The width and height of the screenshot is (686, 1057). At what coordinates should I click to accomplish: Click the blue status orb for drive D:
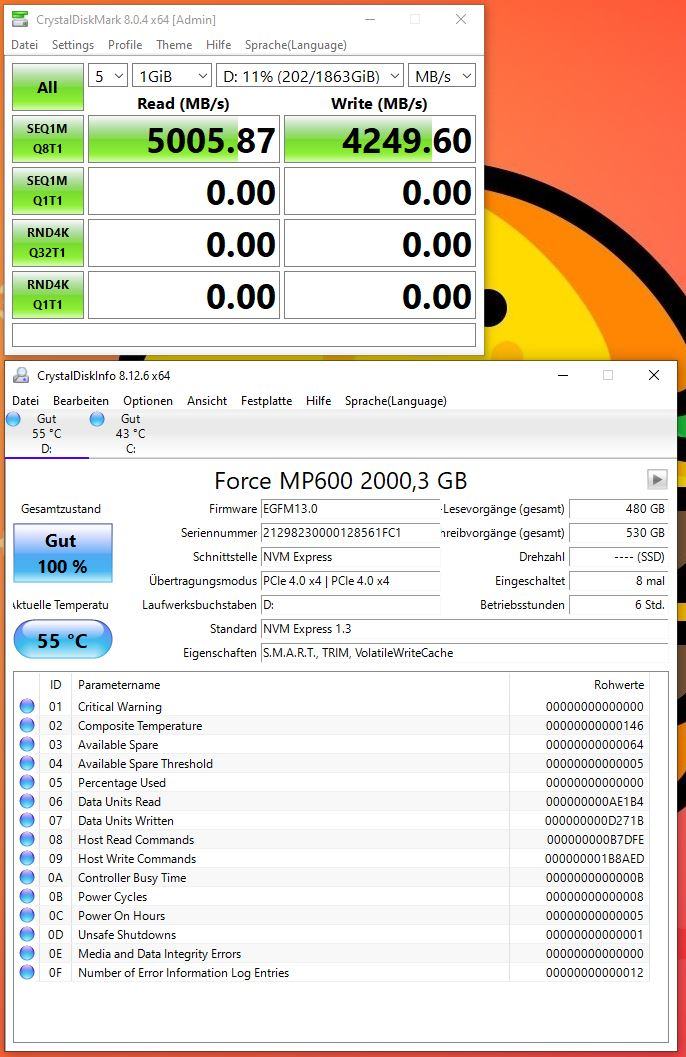[x=13, y=419]
